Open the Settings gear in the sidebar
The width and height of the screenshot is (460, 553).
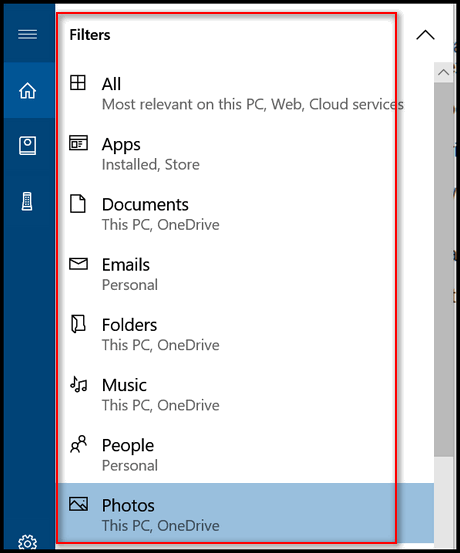28,542
